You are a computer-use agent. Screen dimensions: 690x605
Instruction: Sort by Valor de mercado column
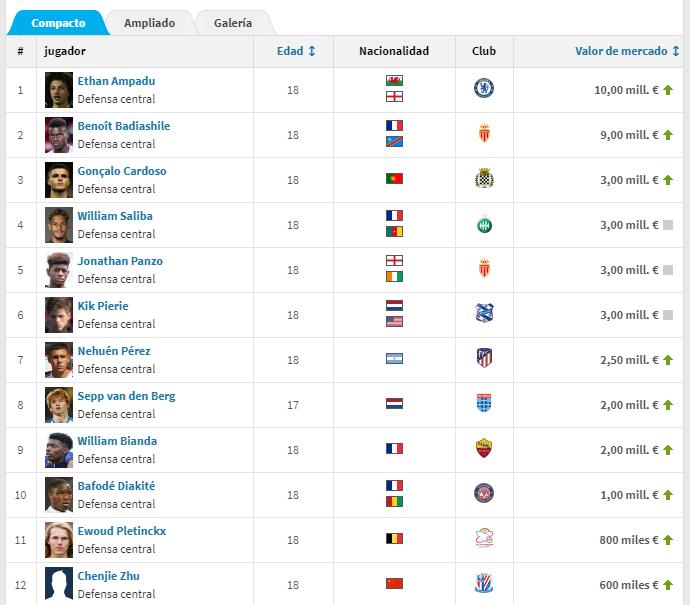tap(628, 51)
